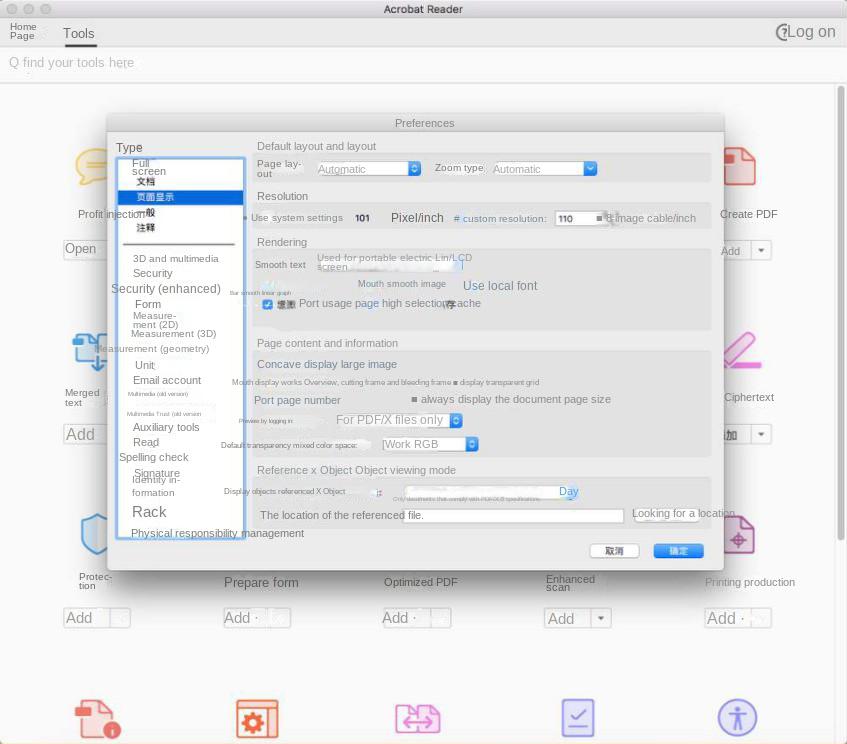Select Security (enhanced) in the type list
Image resolution: width=847 pixels, height=744 pixels.
(166, 289)
